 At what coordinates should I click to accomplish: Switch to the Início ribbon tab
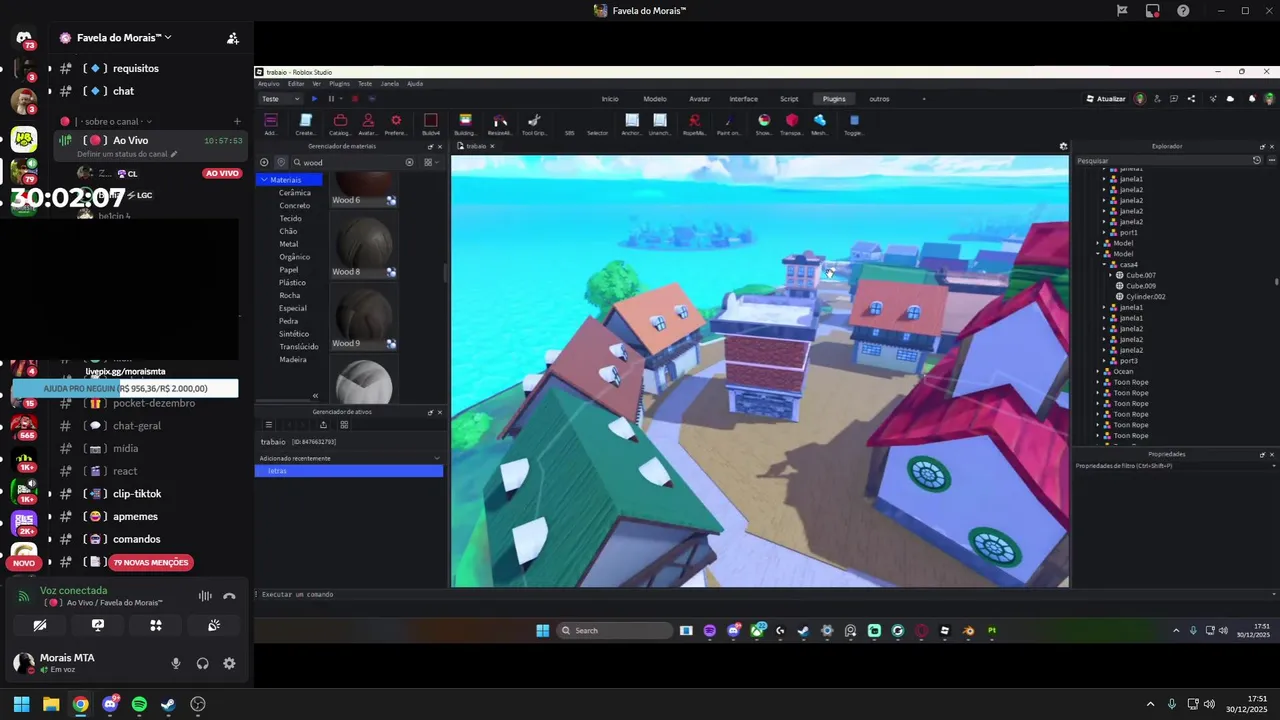tap(610, 99)
